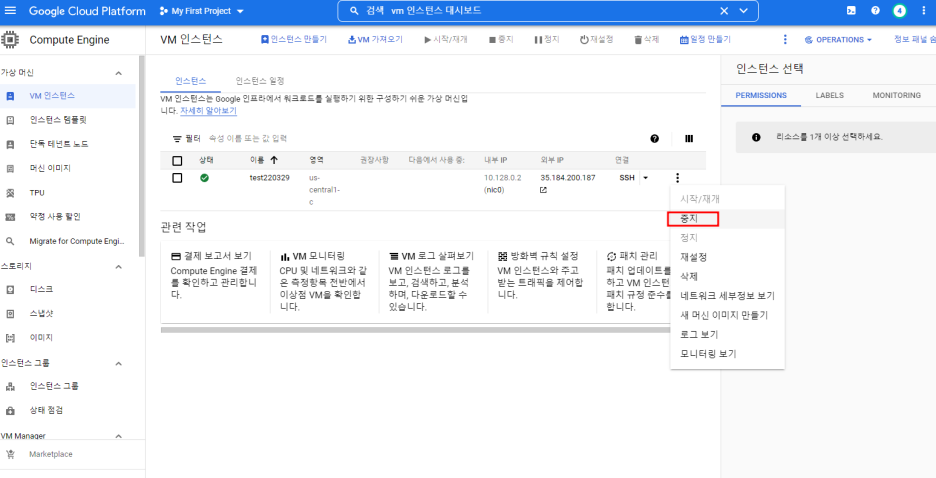Click Migrate for Compute Engine search icon
This screenshot has height=478, width=936.
[10, 241]
